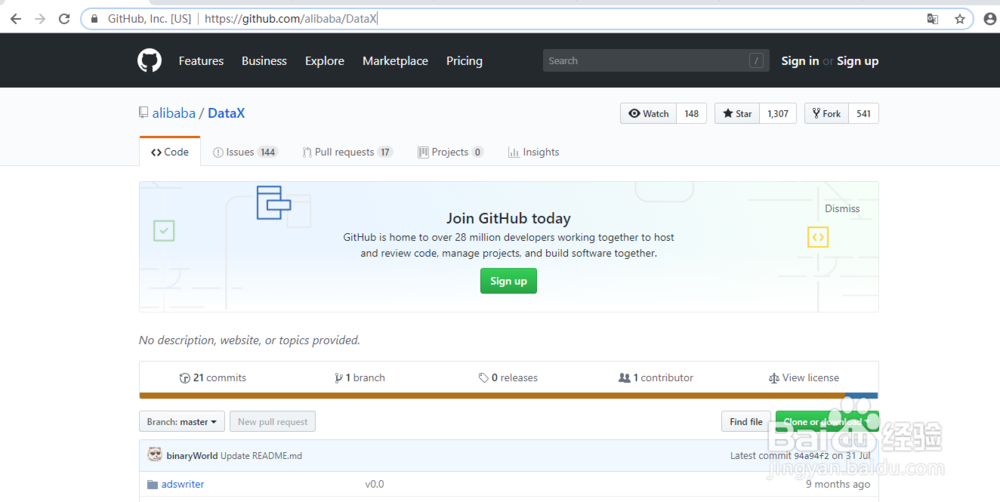Viewport: 1000px width, 502px height.
Task: Open Features in the top navigation
Action: tap(201, 61)
